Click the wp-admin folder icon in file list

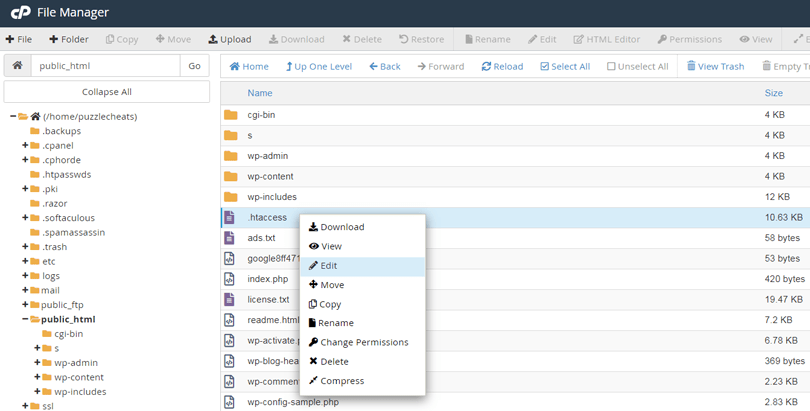pos(231,156)
